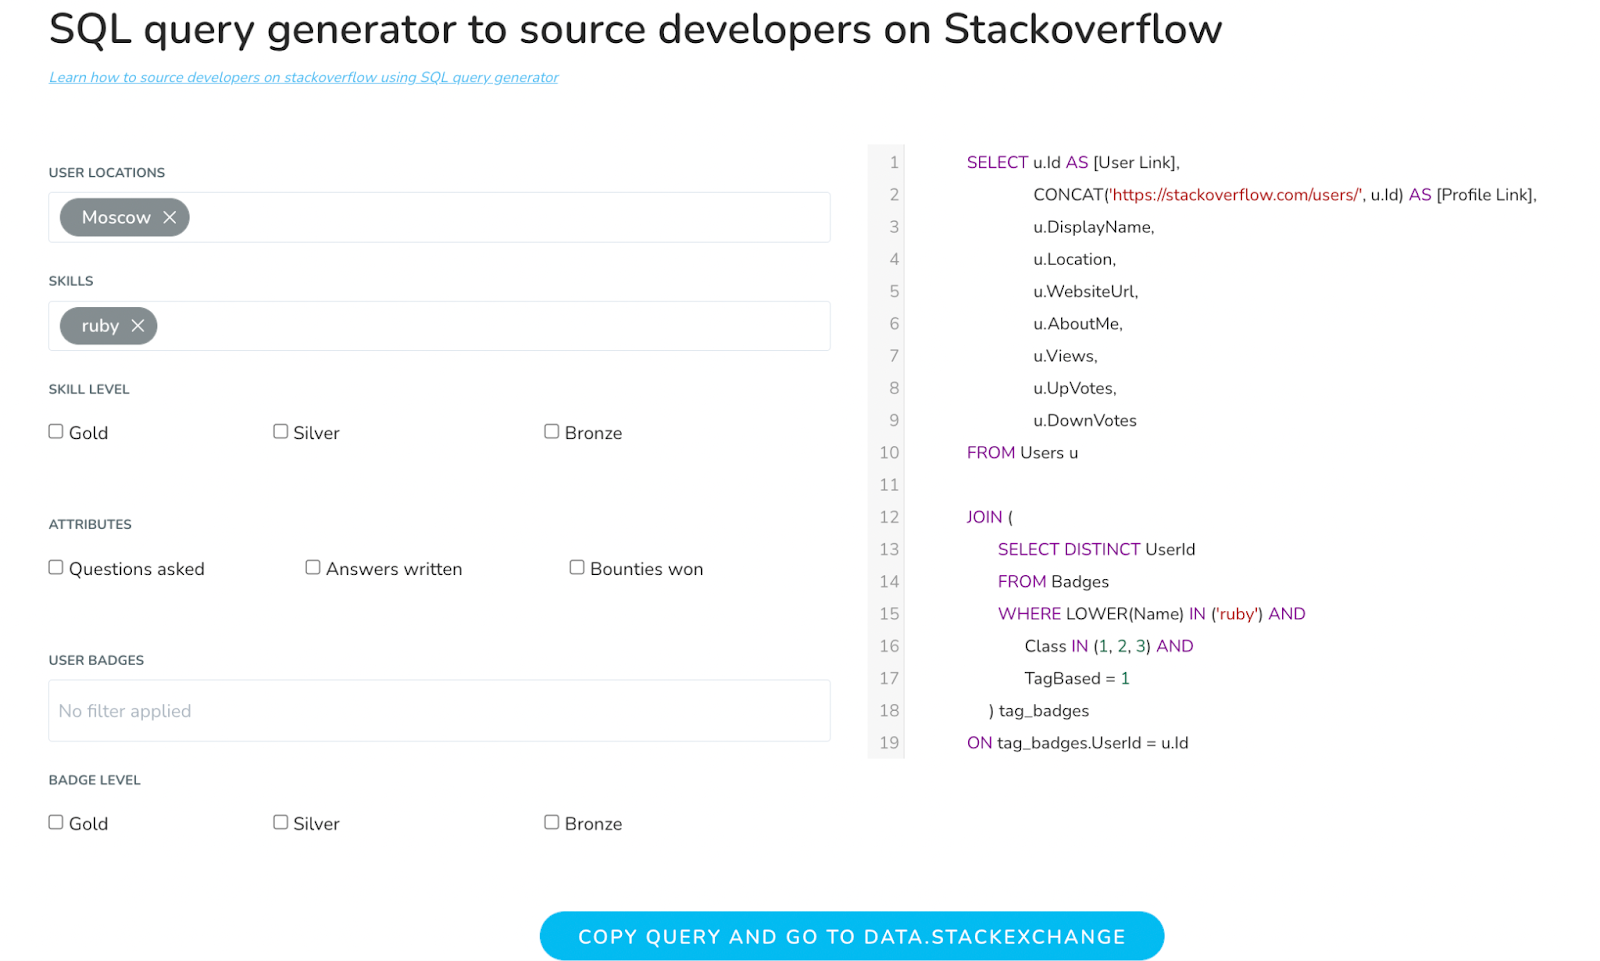
Task: Click Copy Query and Go to Data.StackExchange
Action: coord(852,936)
